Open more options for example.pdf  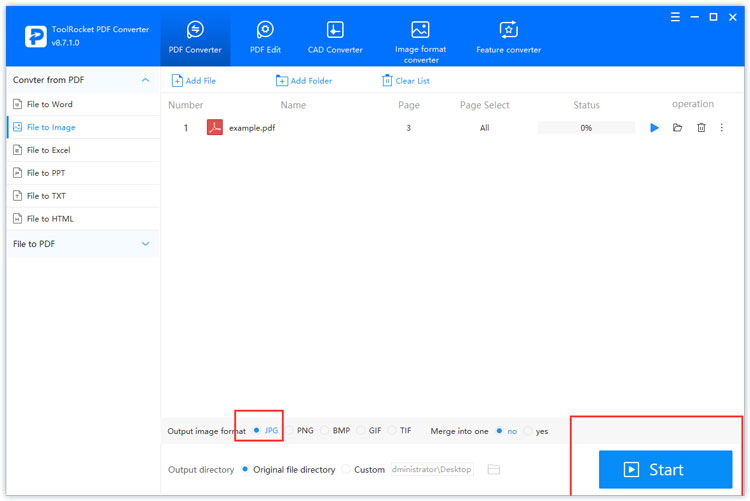click(722, 128)
